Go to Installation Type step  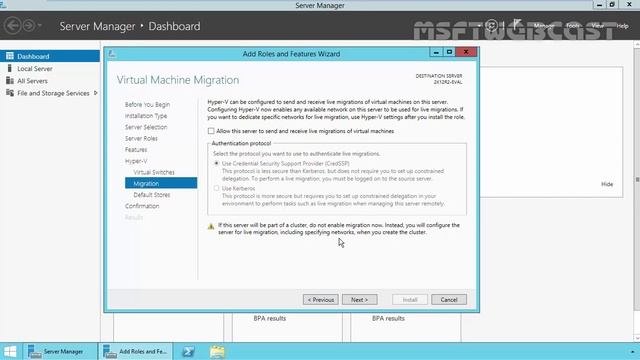click(x=146, y=116)
